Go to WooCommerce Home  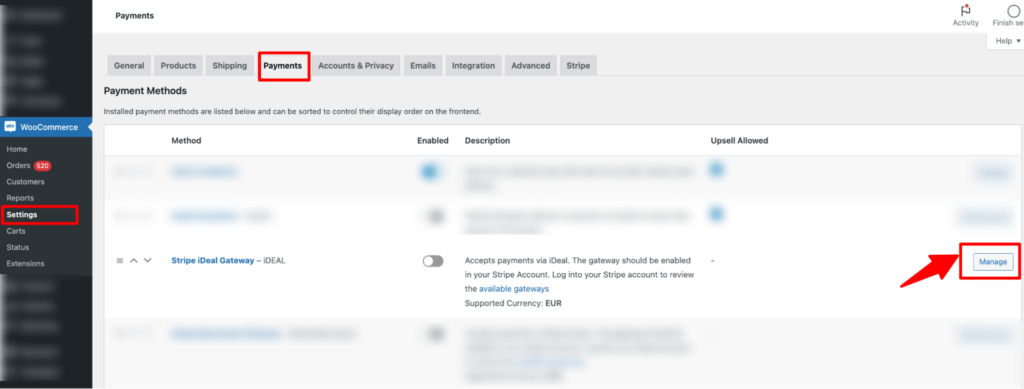(x=17, y=149)
